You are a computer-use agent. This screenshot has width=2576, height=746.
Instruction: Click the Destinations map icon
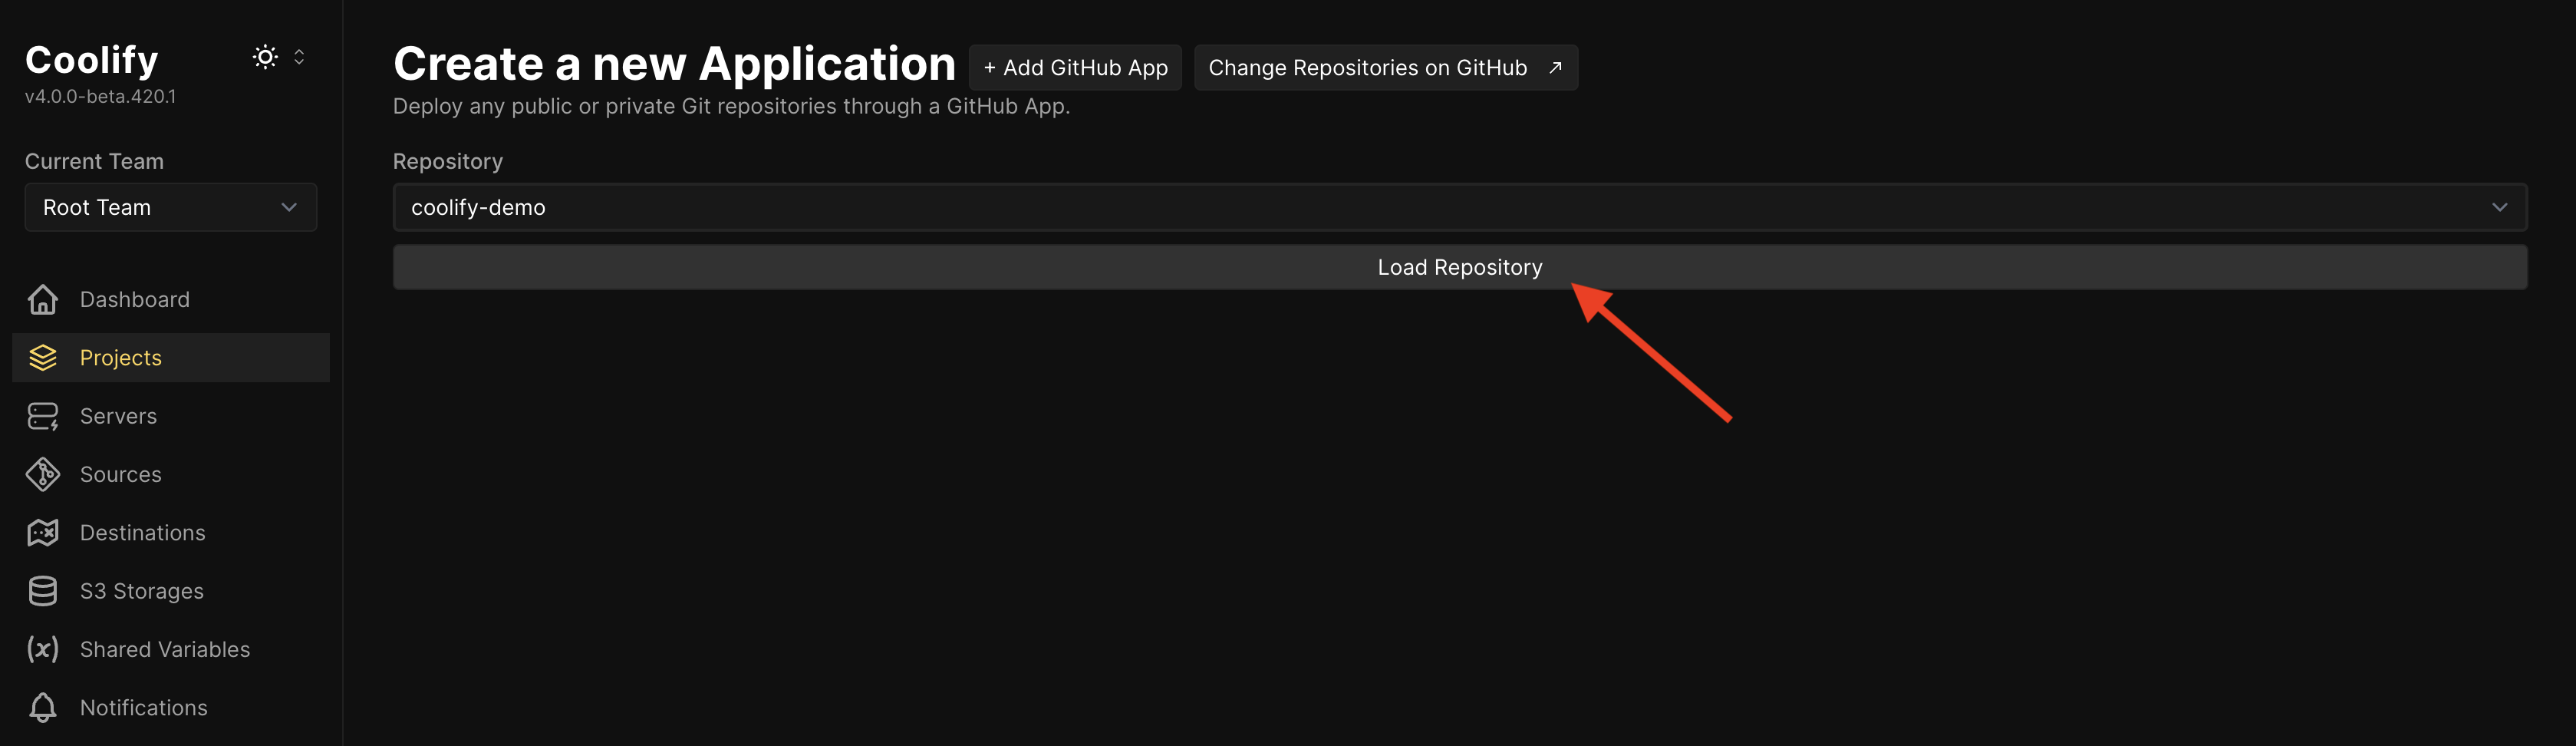pyautogui.click(x=43, y=533)
